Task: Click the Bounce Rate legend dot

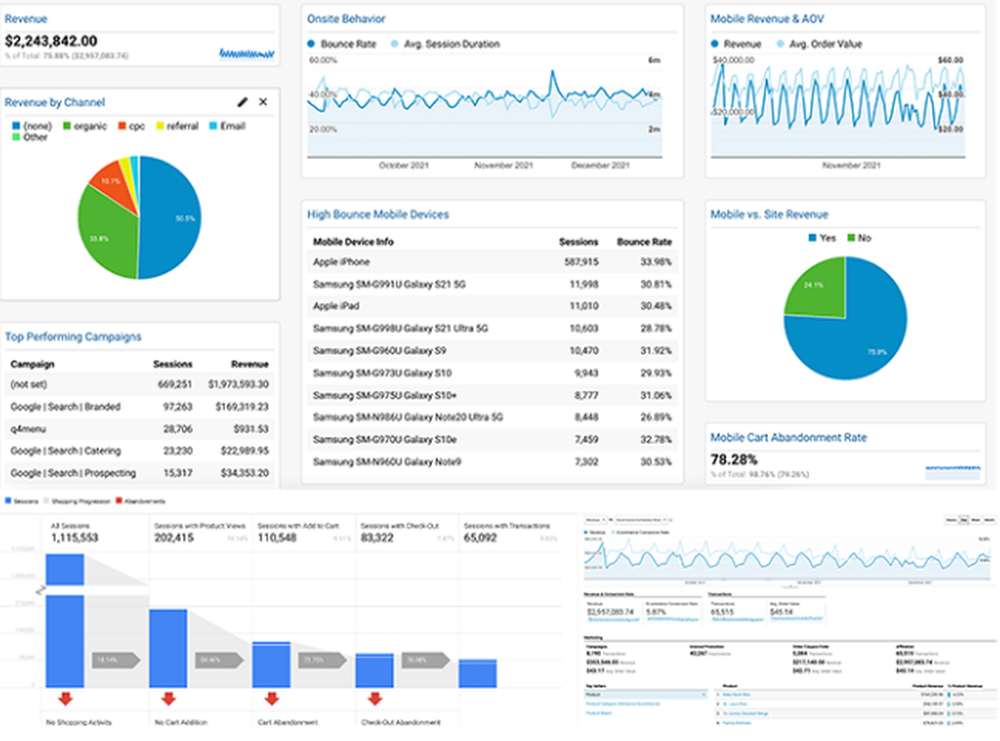Action: coord(311,44)
